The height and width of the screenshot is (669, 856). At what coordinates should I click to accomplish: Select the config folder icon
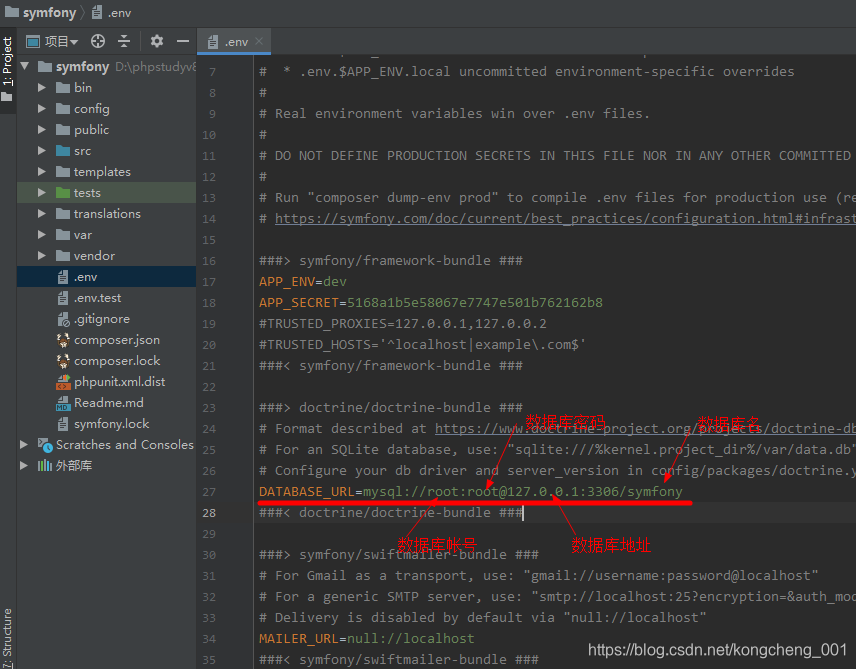(x=63, y=109)
